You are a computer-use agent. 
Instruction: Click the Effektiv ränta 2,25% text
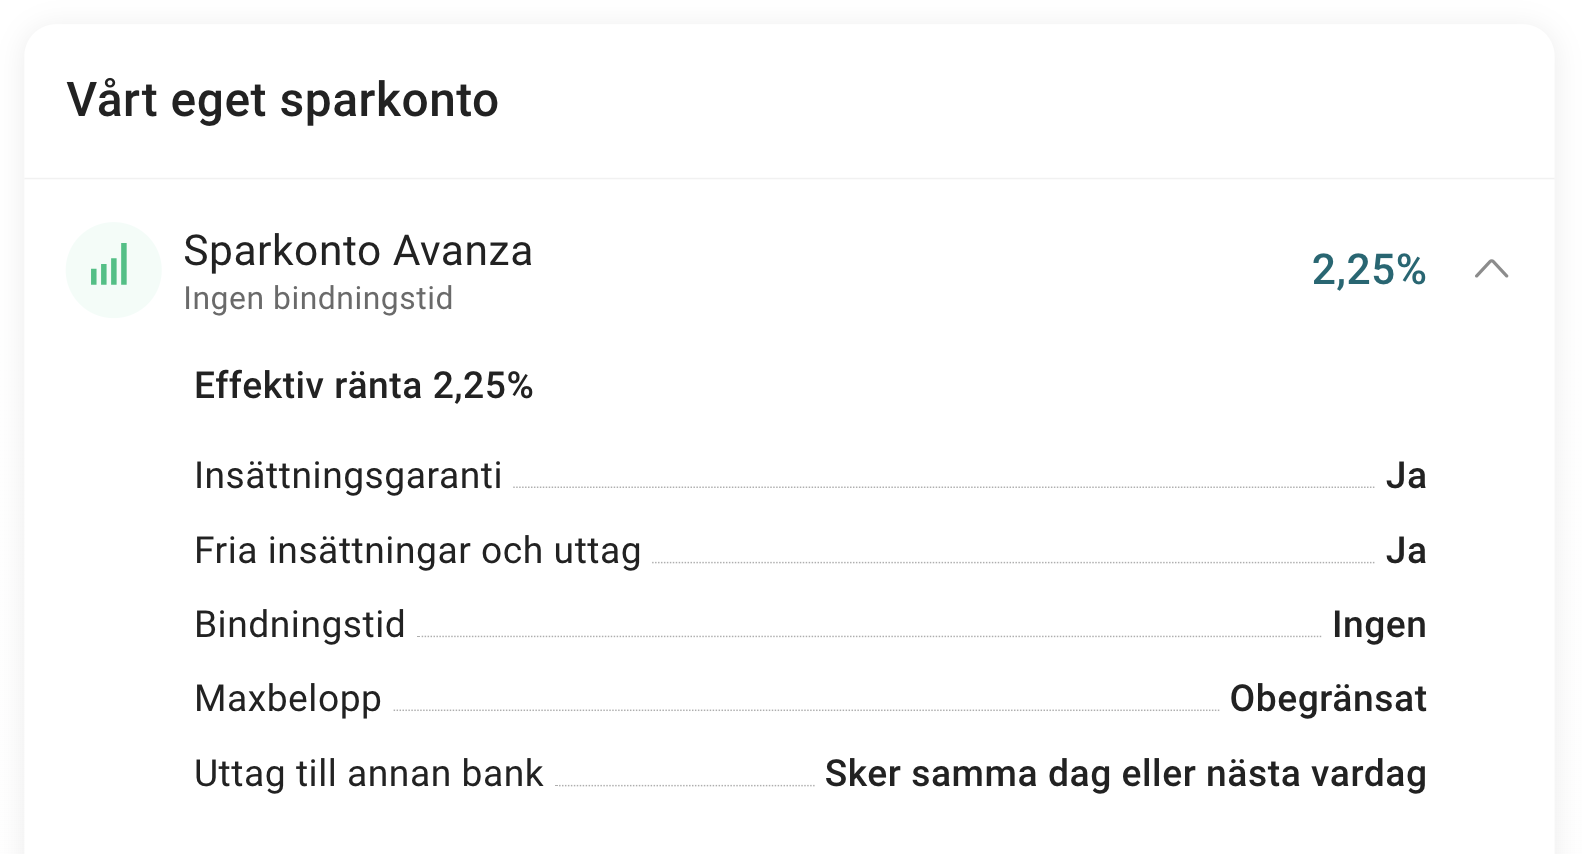[x=364, y=386]
